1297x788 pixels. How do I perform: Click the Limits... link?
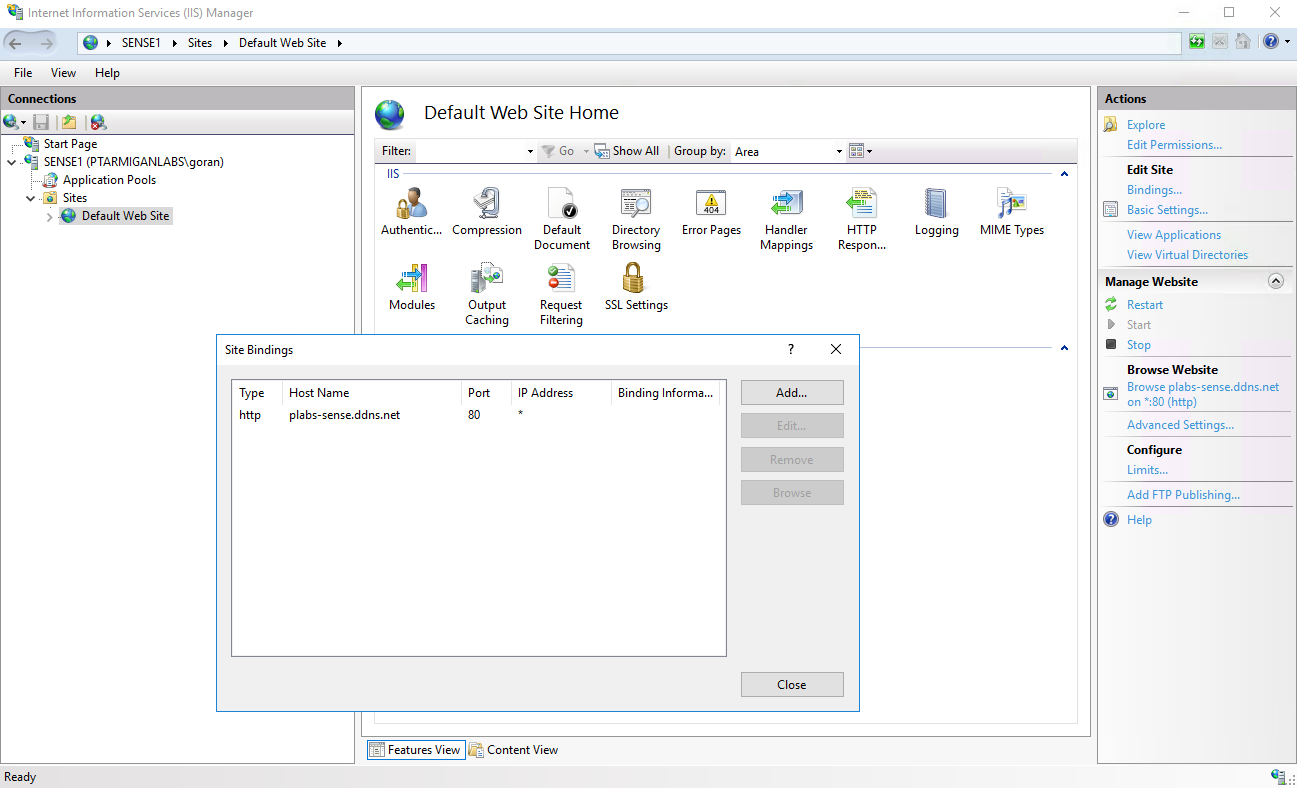pos(1147,470)
